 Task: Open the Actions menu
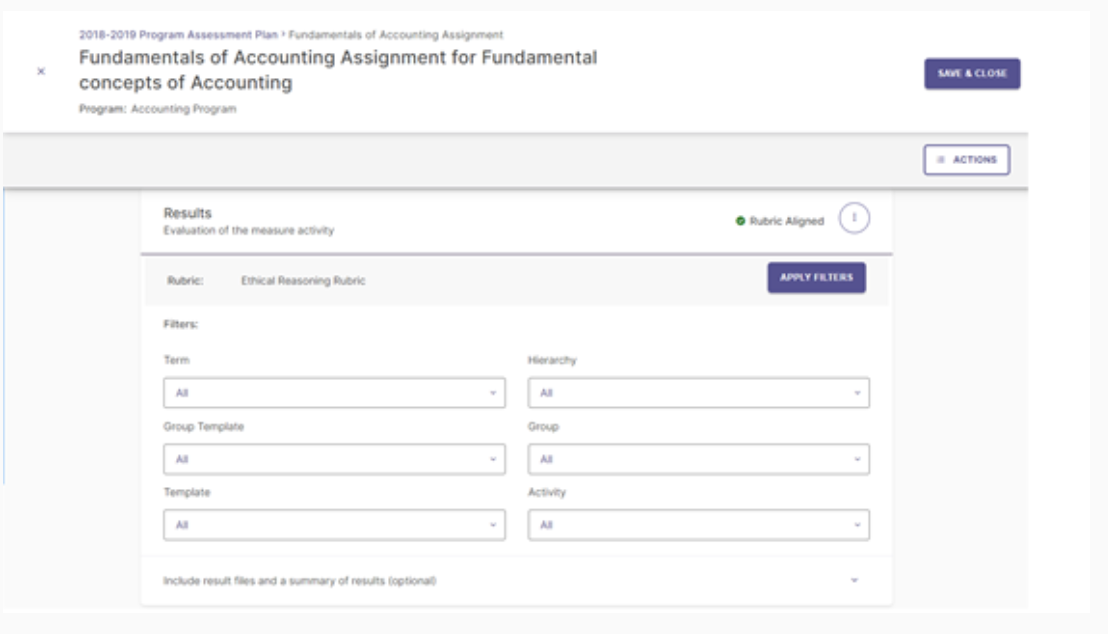click(966, 160)
